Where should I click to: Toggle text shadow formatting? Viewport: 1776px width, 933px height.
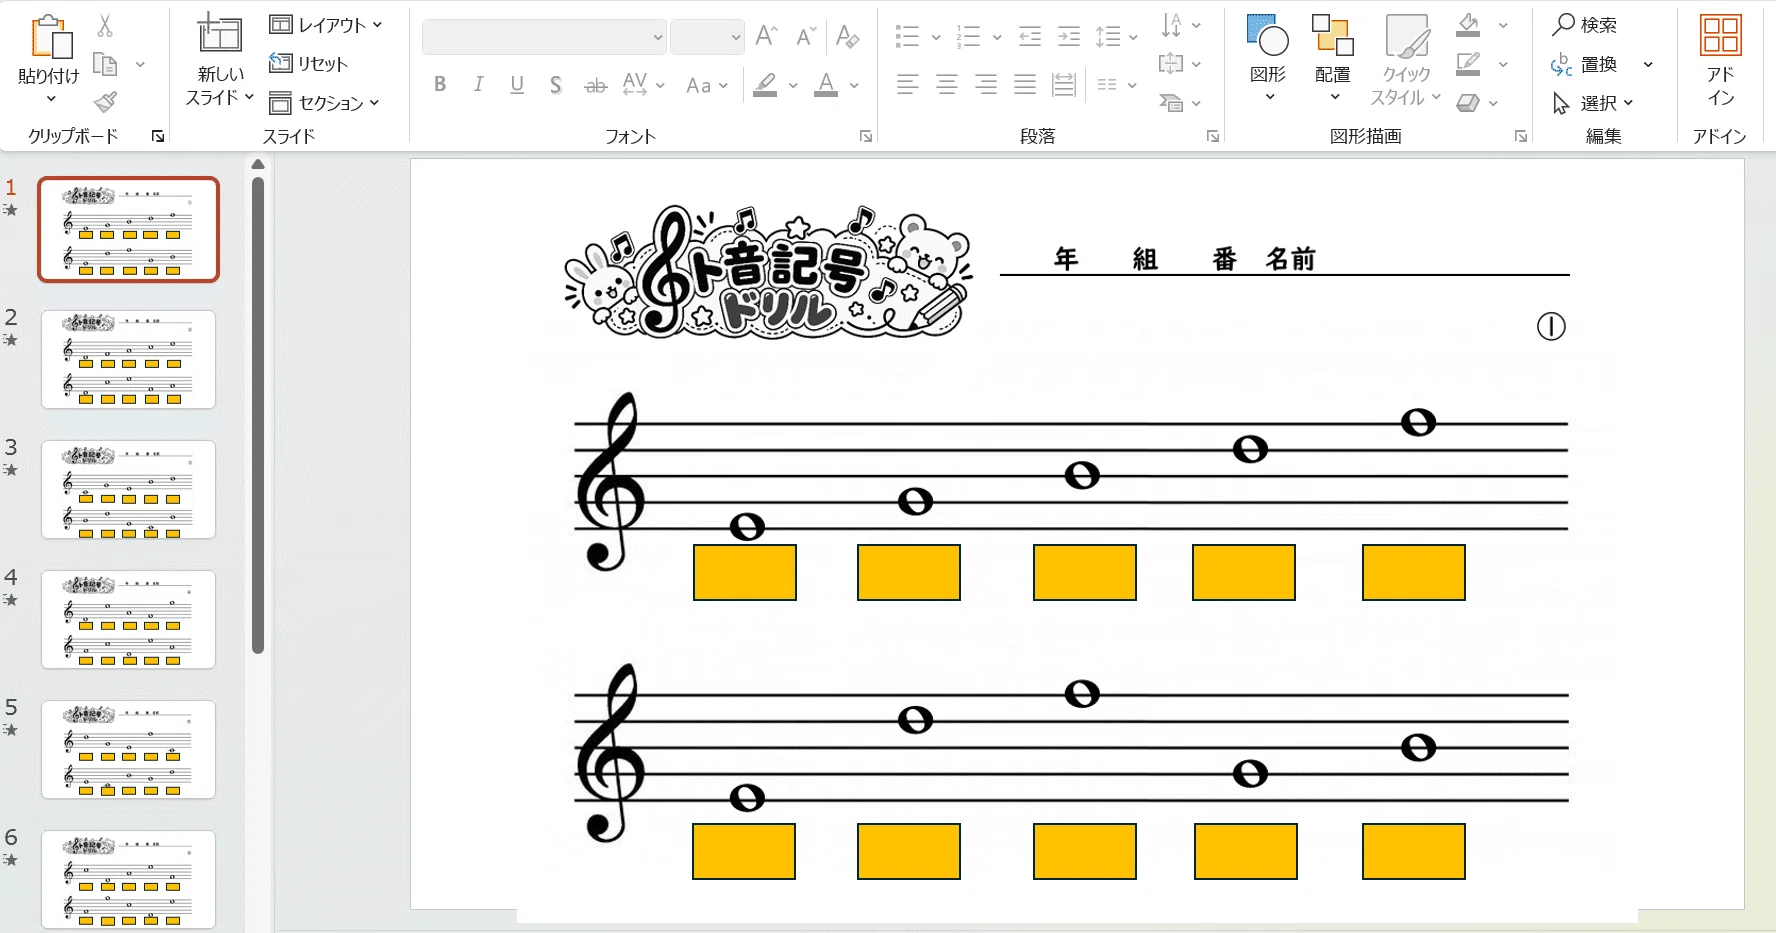click(x=556, y=85)
